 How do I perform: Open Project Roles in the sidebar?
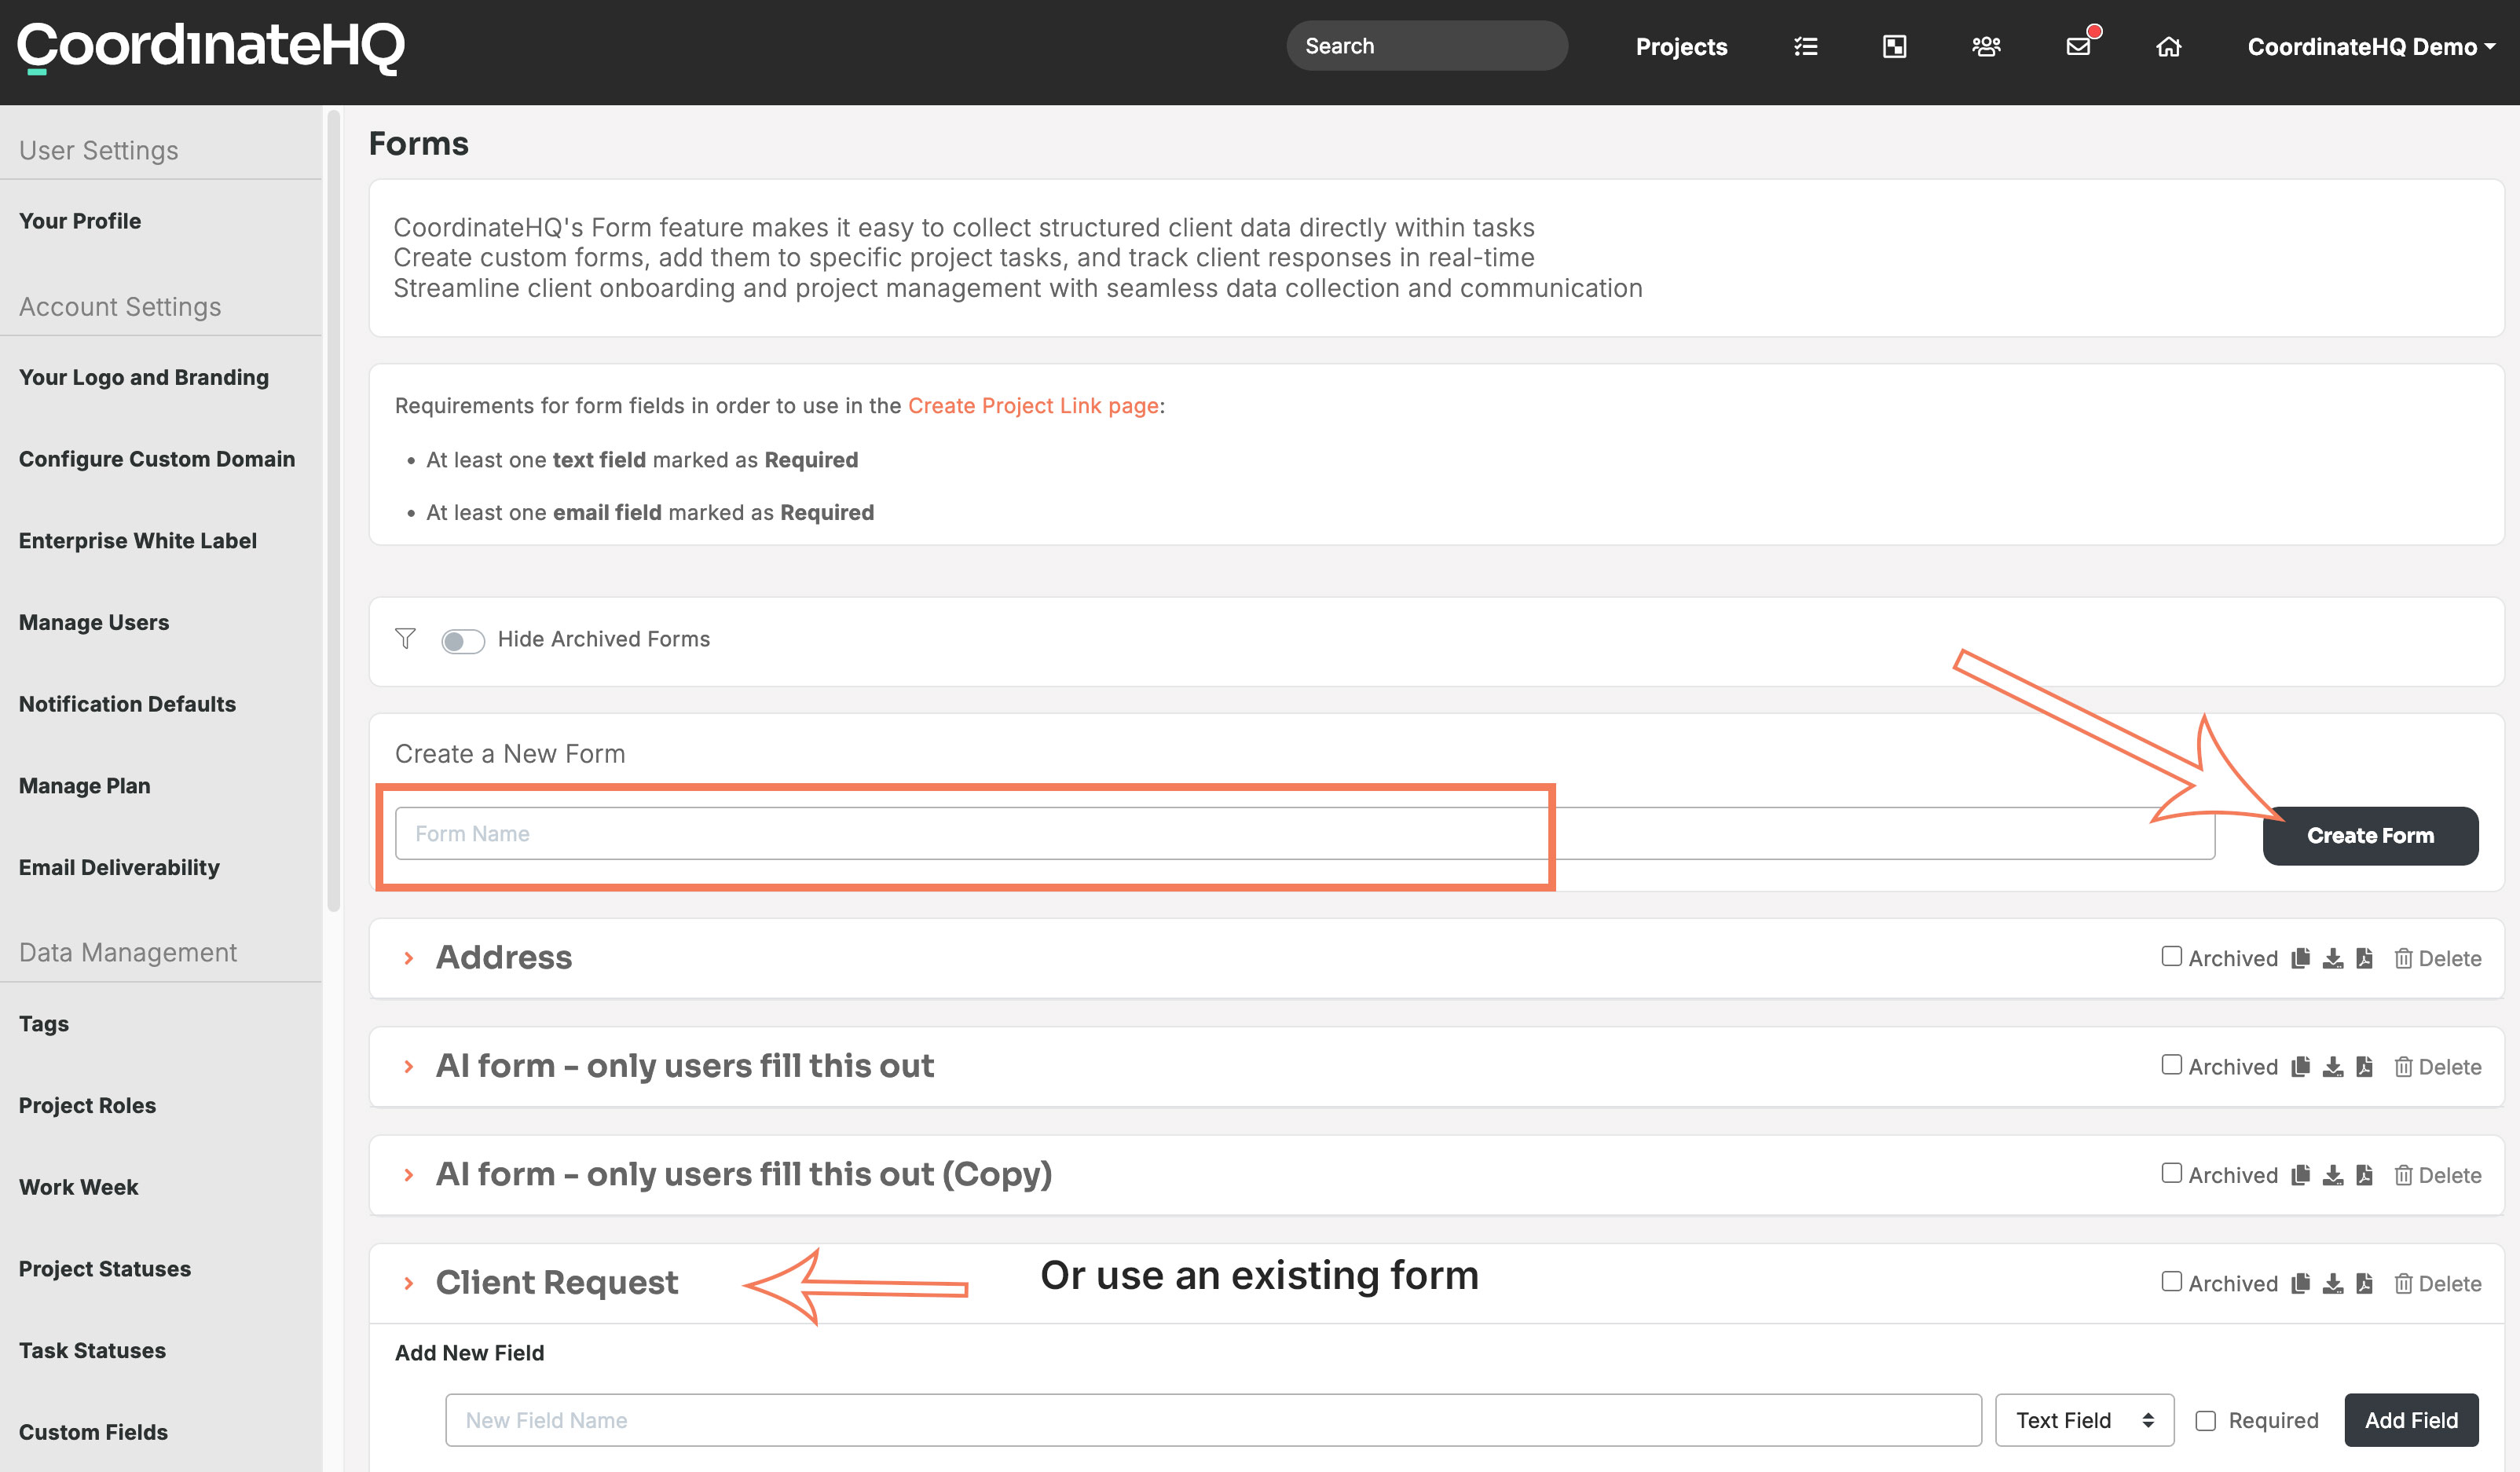[x=88, y=1105]
